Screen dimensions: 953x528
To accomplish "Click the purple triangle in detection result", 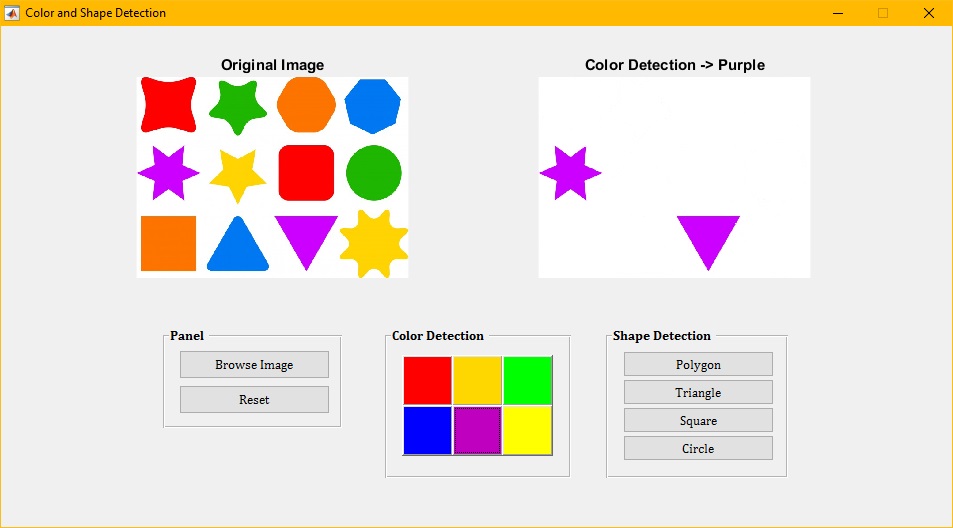I will pos(708,238).
